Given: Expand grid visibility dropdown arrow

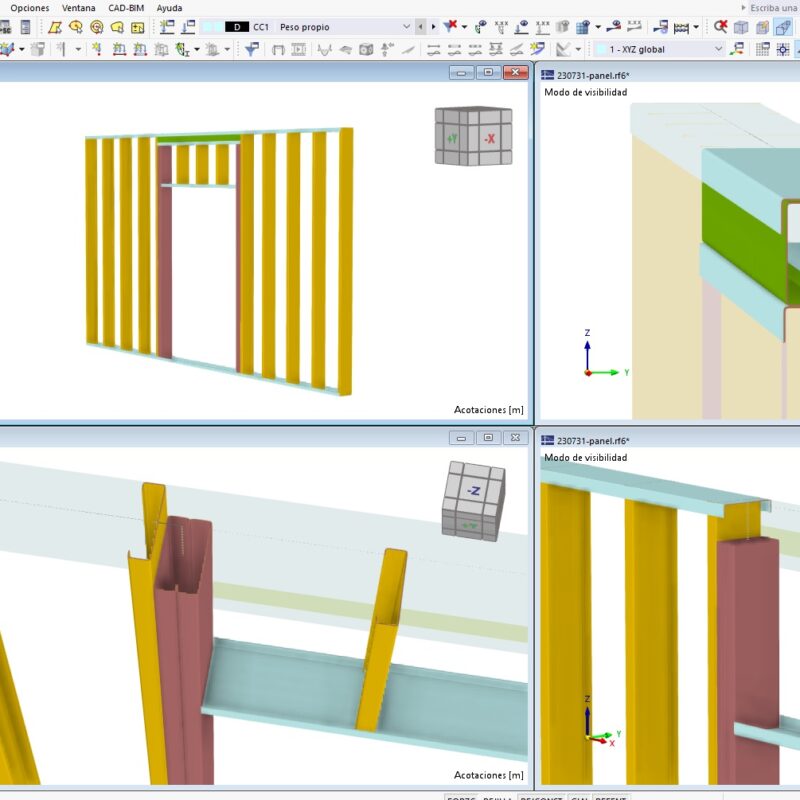Looking at the screenshot, I should click(x=598, y=27).
